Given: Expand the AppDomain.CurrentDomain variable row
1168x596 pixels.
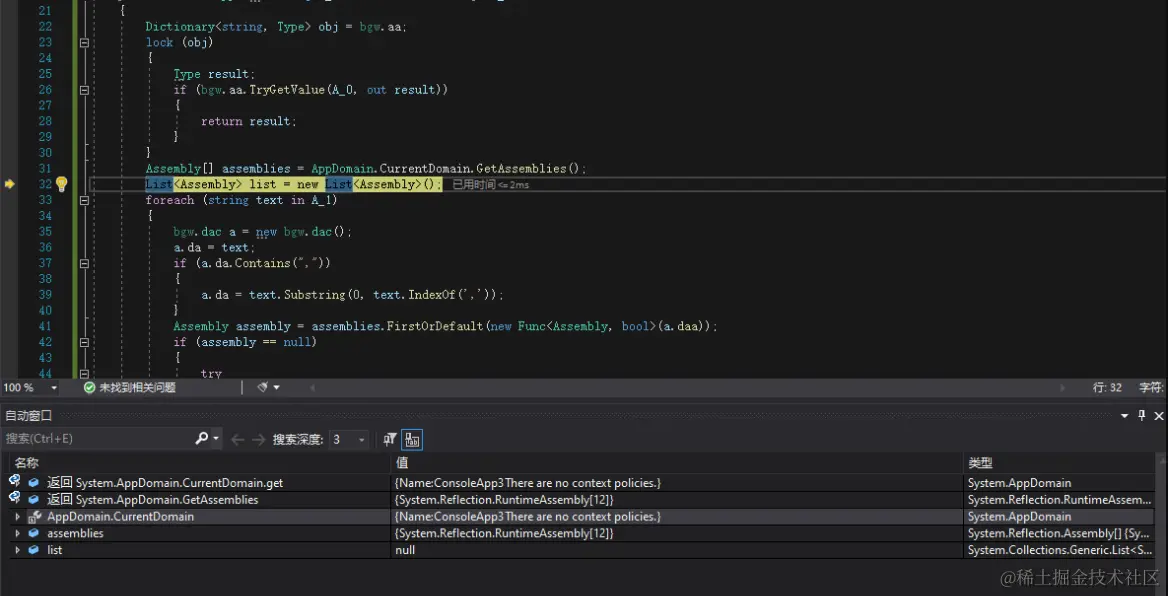Looking at the screenshot, I should coord(17,516).
